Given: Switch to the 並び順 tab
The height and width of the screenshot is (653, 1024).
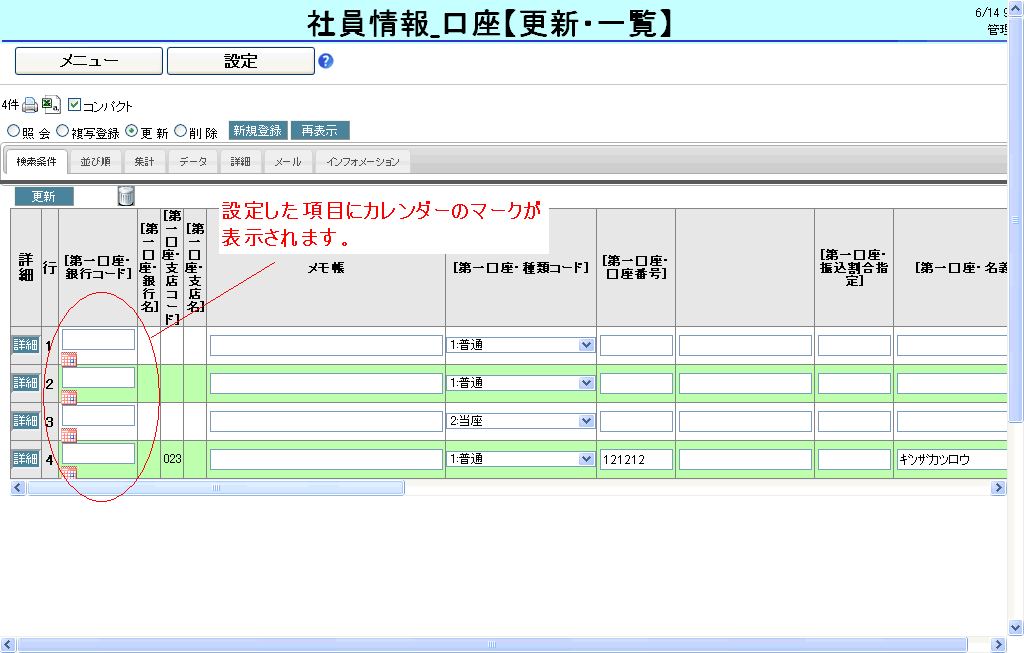Looking at the screenshot, I should click(96, 162).
